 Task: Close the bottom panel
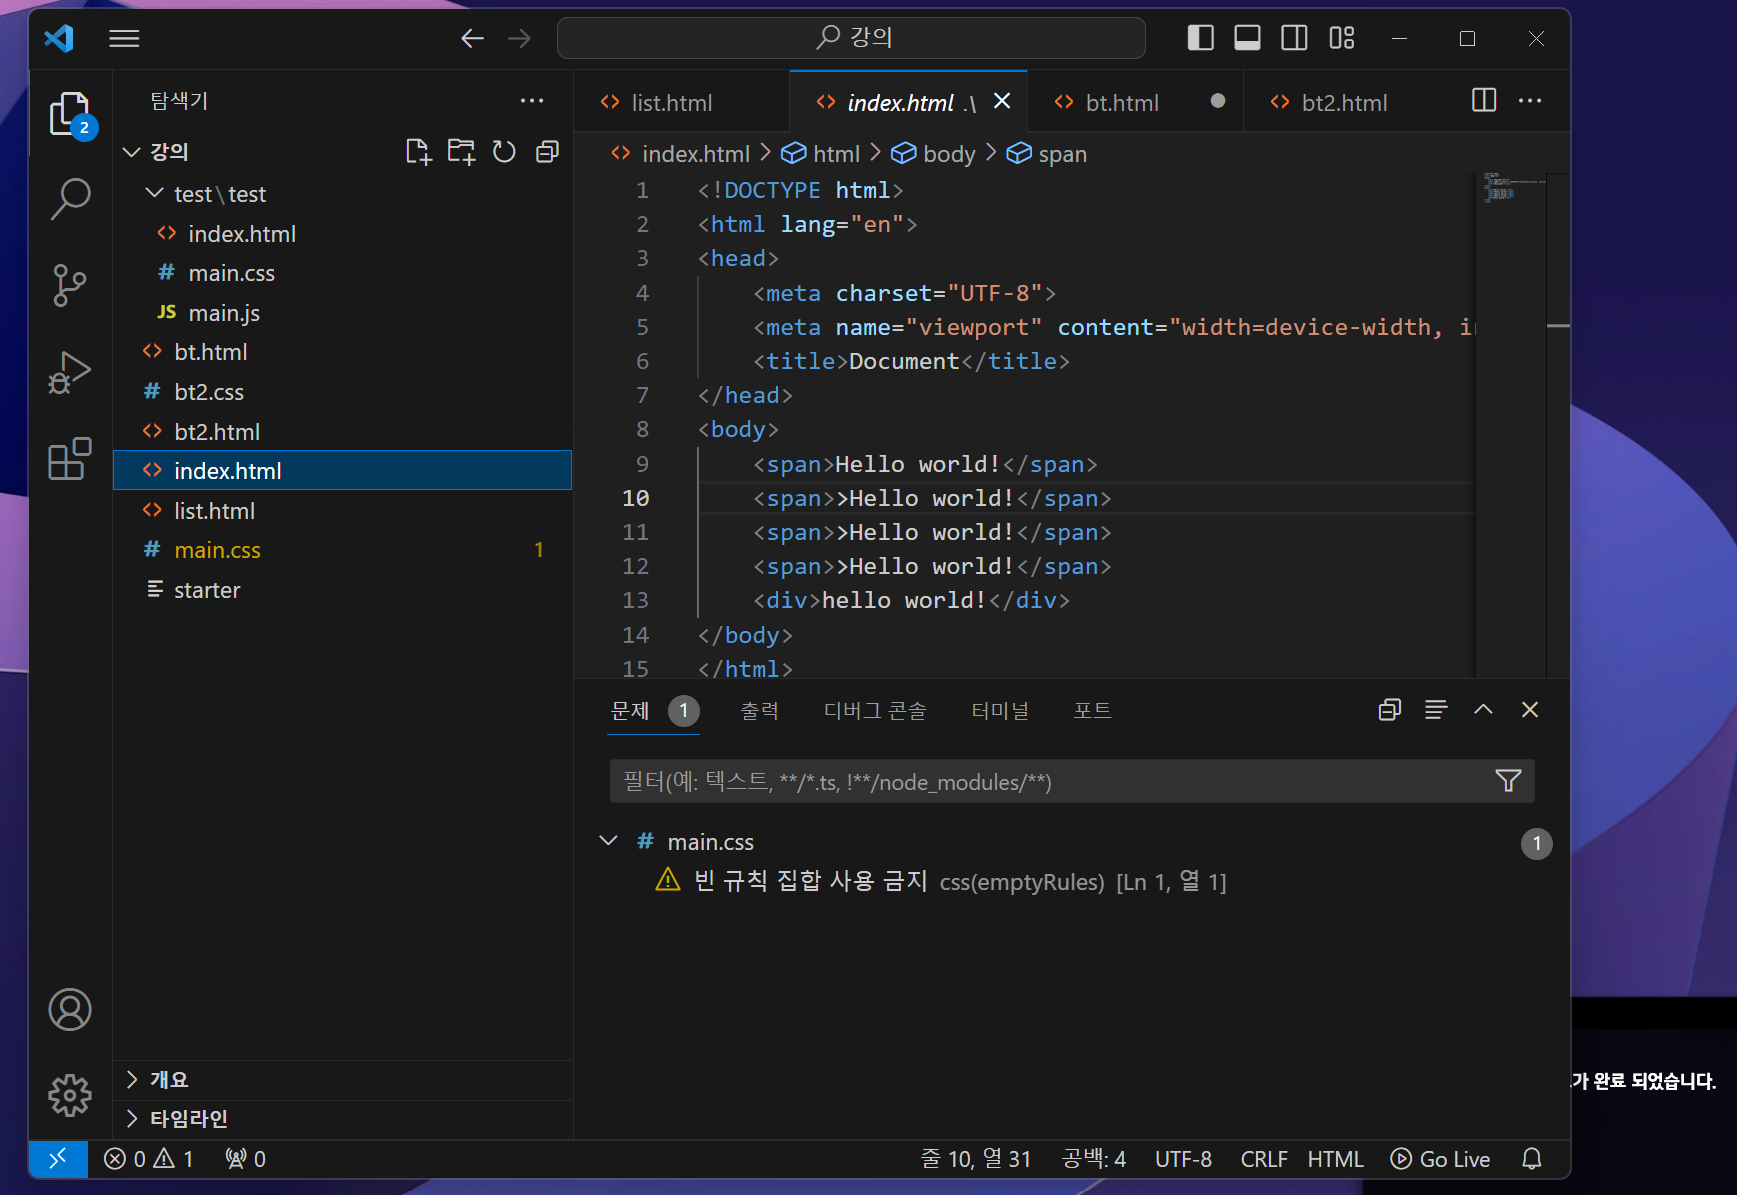coord(1530,710)
